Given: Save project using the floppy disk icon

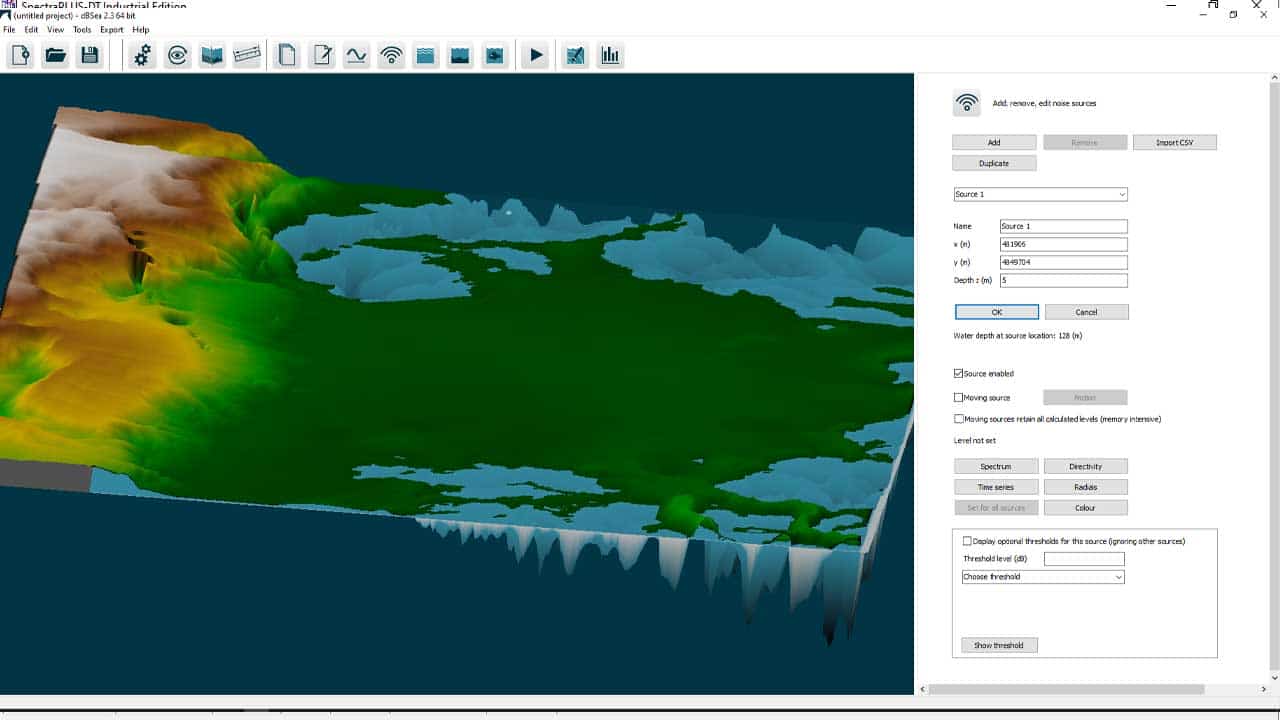Looking at the screenshot, I should tap(90, 56).
